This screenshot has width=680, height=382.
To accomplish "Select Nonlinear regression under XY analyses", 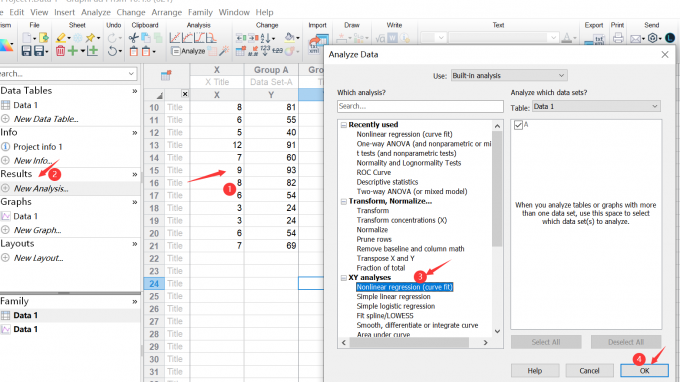I will click(x=405, y=287).
